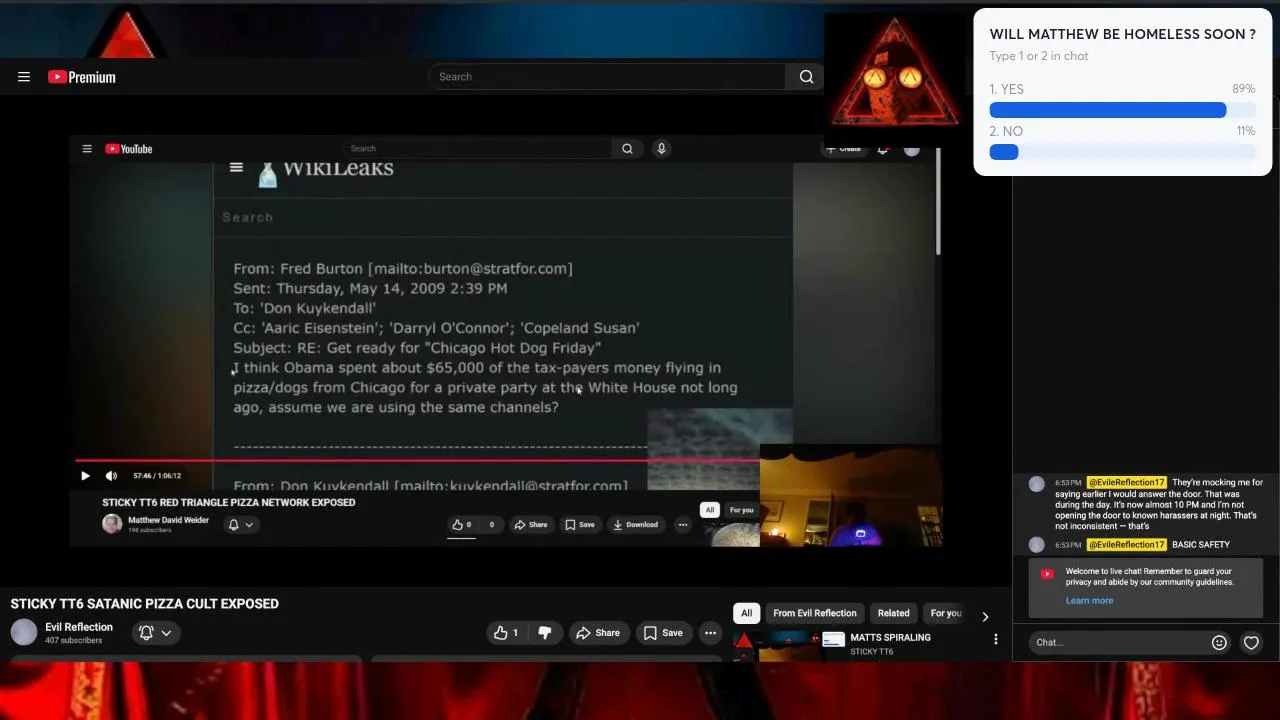Open the inner video's hamburger menu

click(x=87, y=149)
